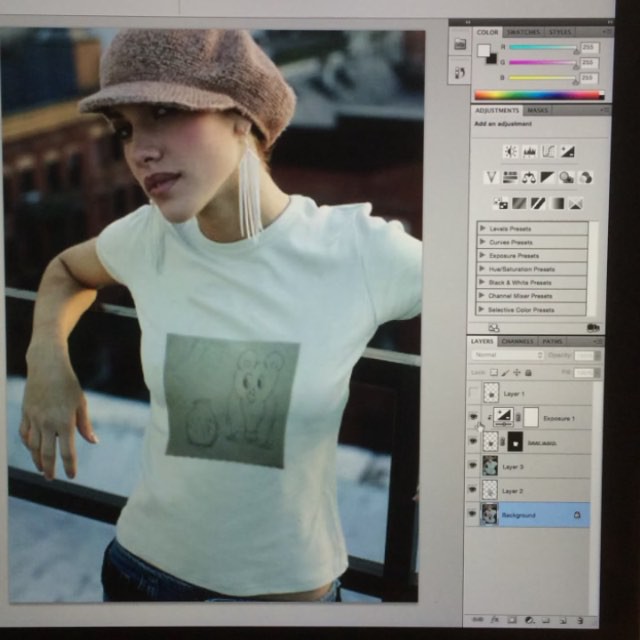Add a Brightness/Contrast adjustment
640x640 pixels.
tap(511, 152)
